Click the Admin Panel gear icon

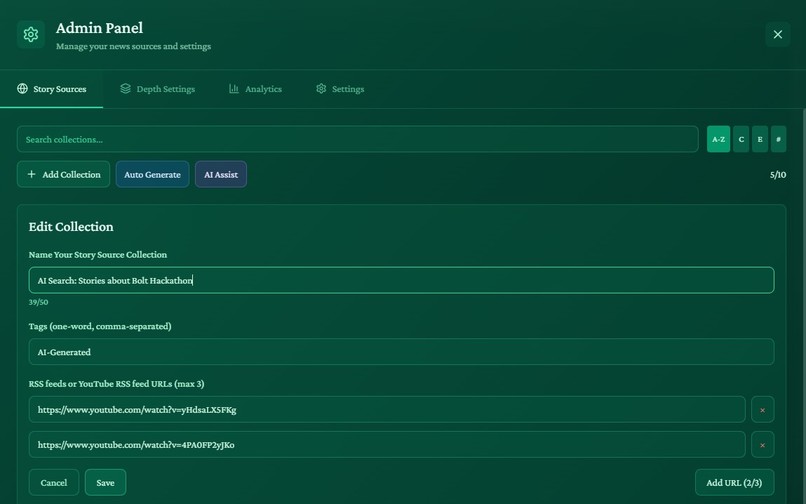[x=31, y=34]
